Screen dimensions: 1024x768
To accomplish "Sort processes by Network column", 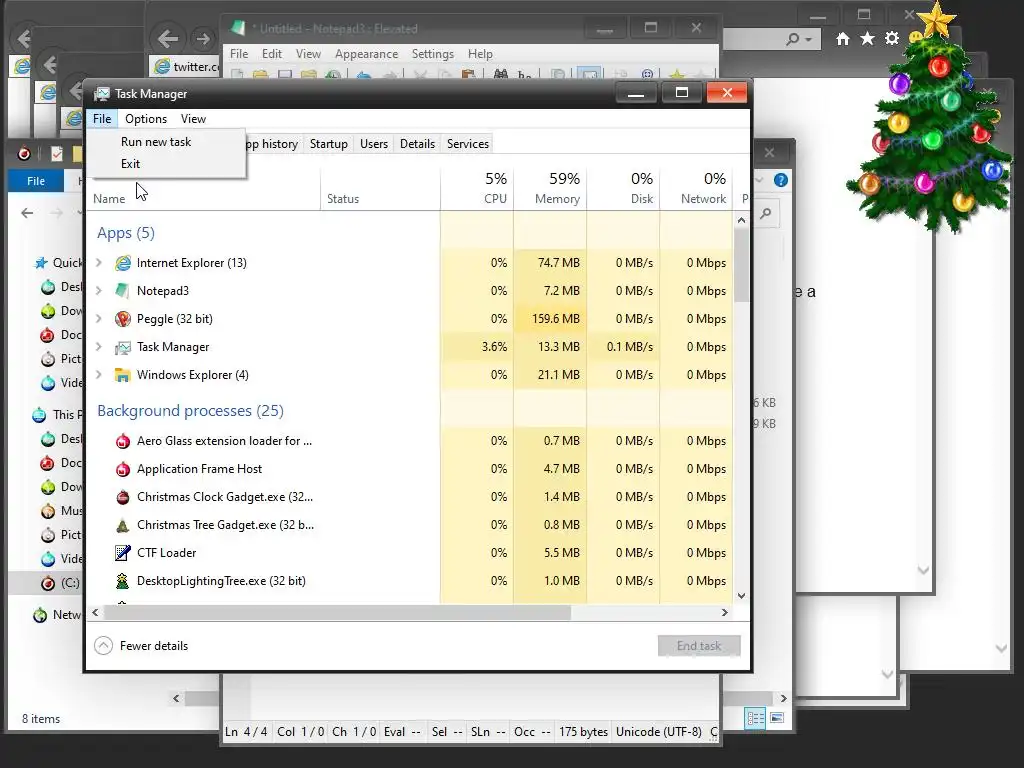I will tap(696, 188).
